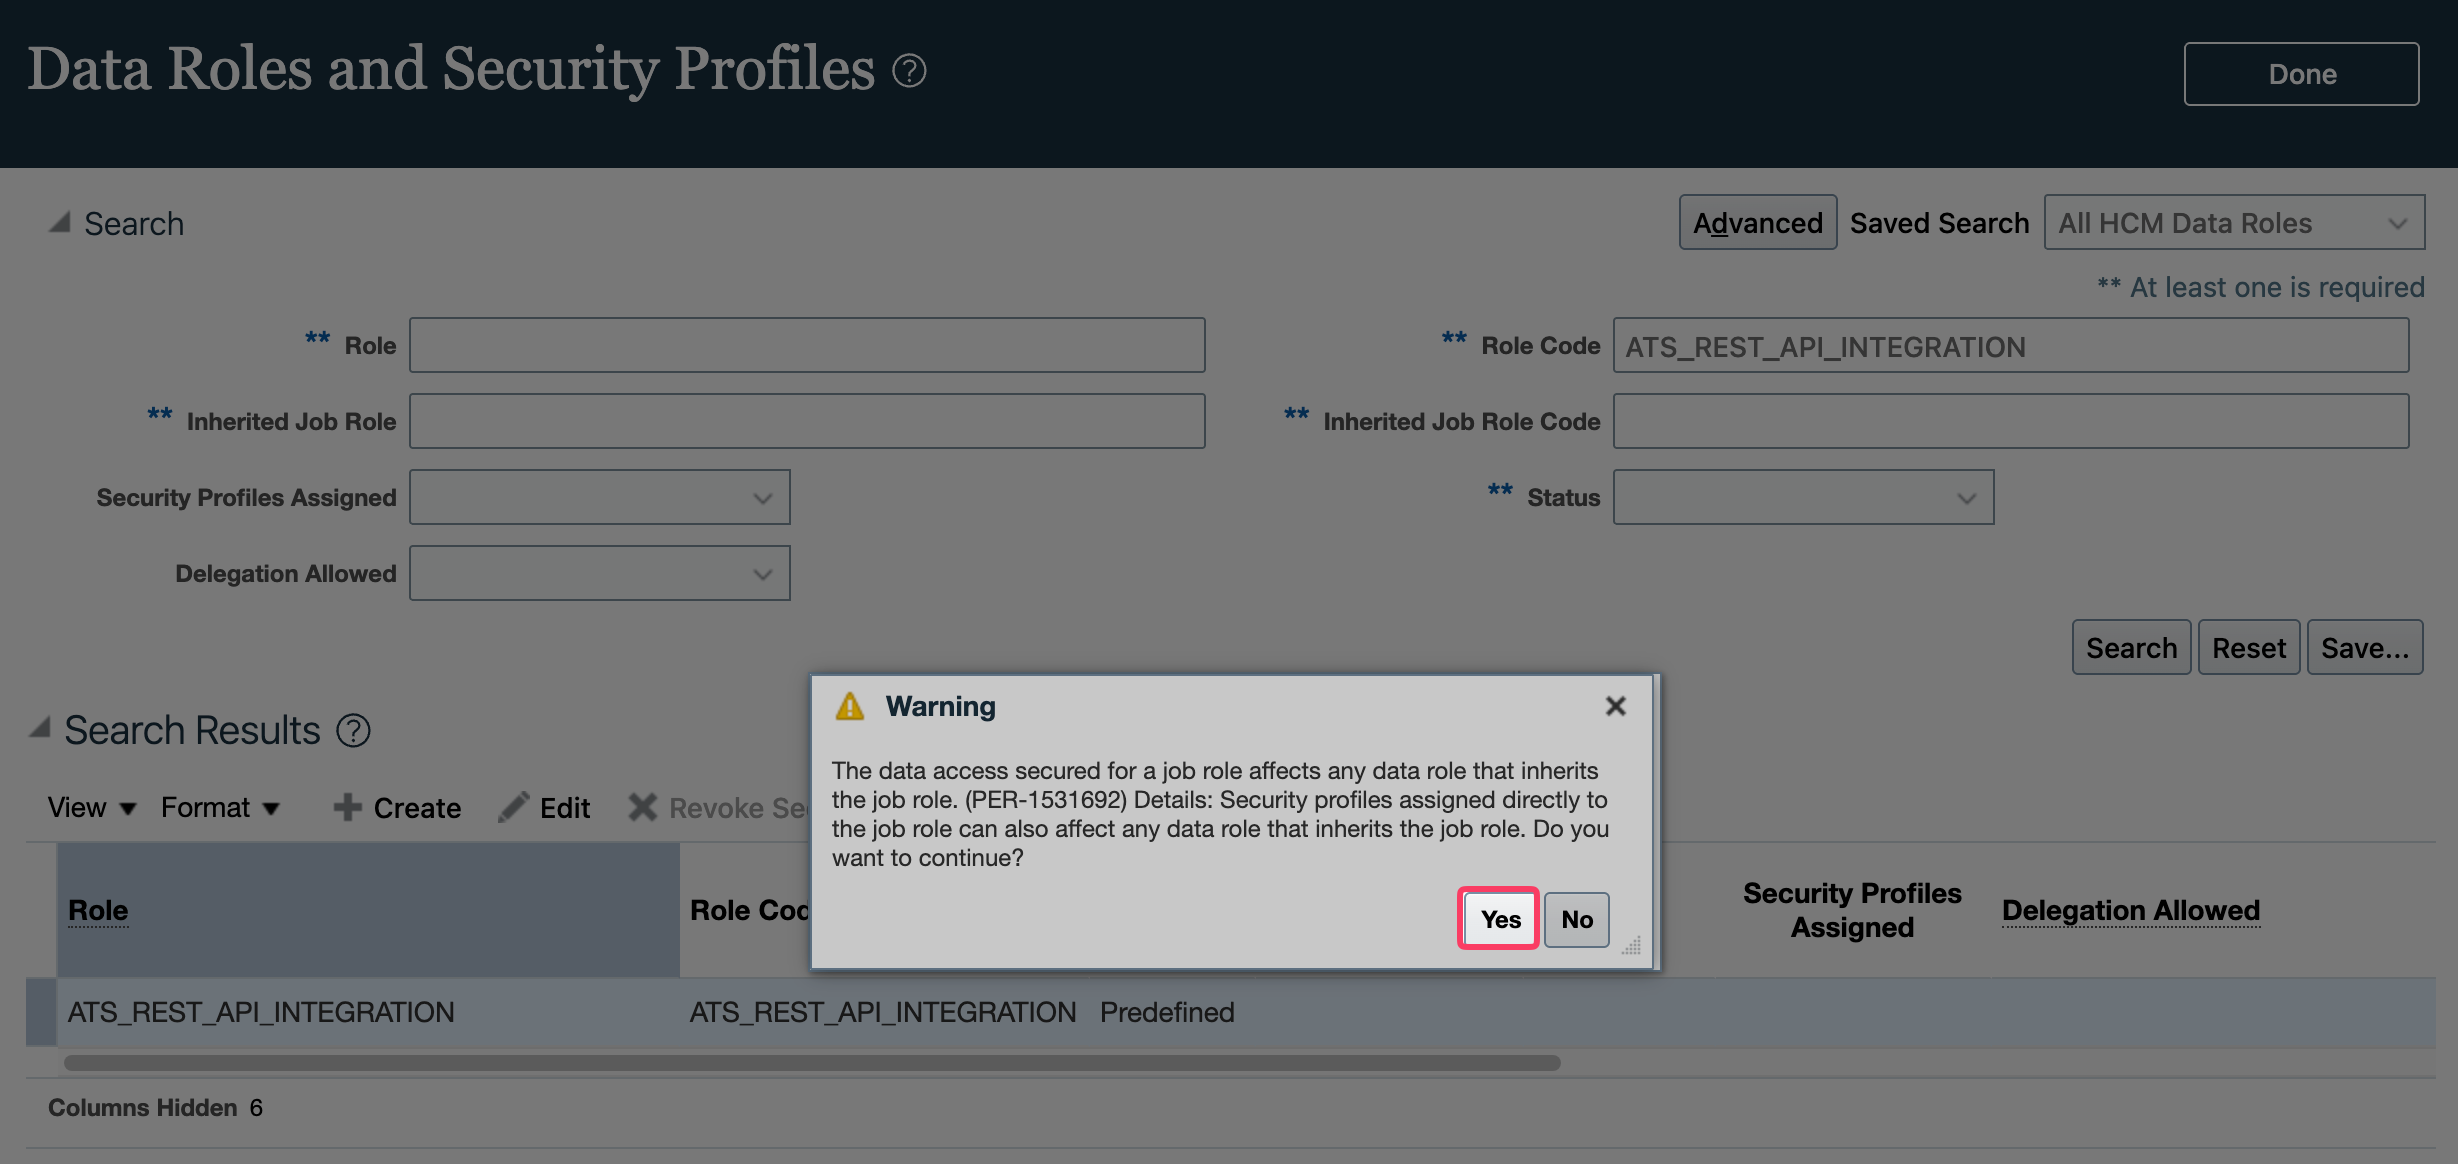Viewport: 2458px width, 1164px height.
Task: Sort by Delegation Allowed column header
Action: [2131, 910]
